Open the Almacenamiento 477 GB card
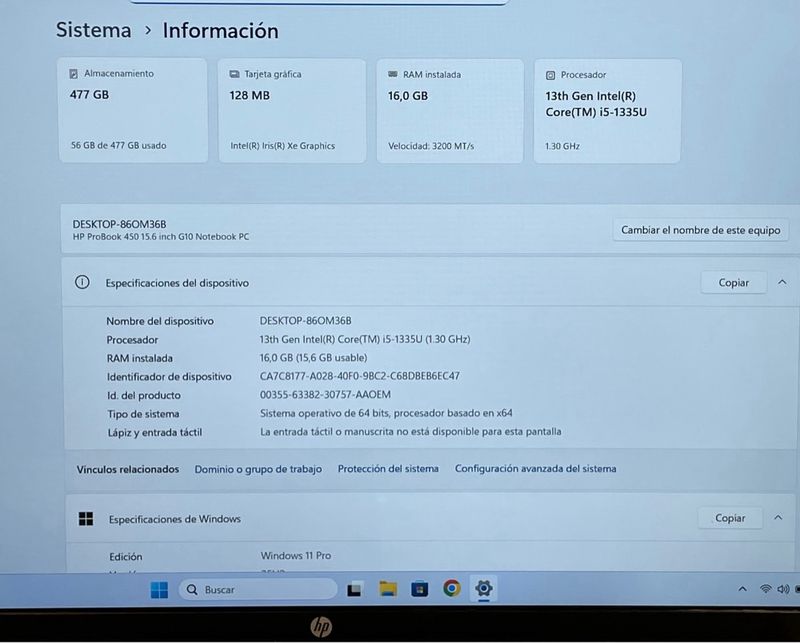This screenshot has height=643, width=800. 133,110
